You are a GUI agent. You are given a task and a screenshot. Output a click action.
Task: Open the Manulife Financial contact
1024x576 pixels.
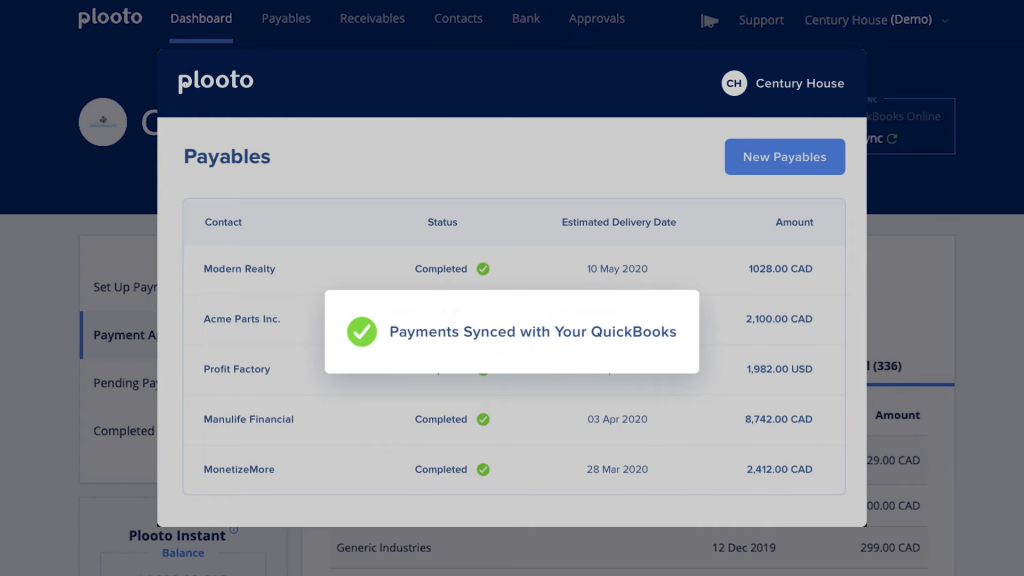point(248,419)
